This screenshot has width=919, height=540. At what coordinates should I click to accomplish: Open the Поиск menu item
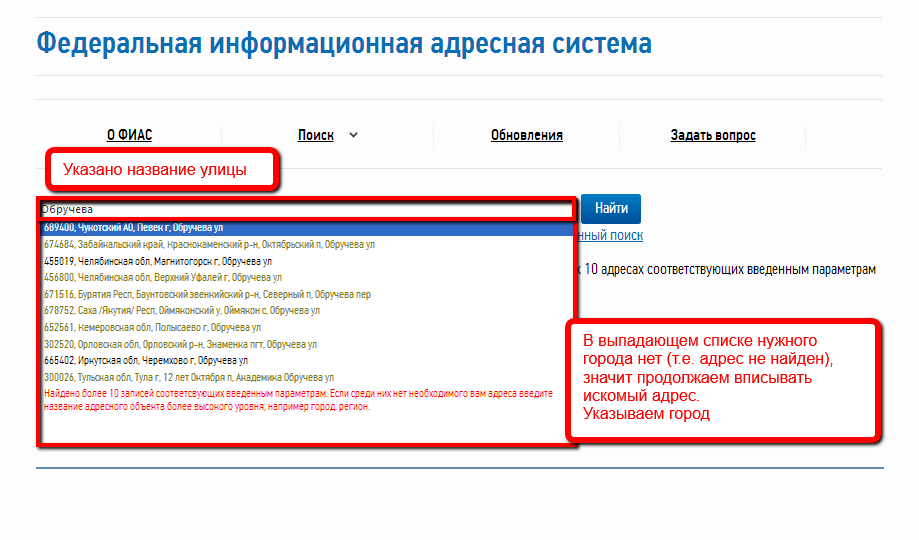(315, 135)
